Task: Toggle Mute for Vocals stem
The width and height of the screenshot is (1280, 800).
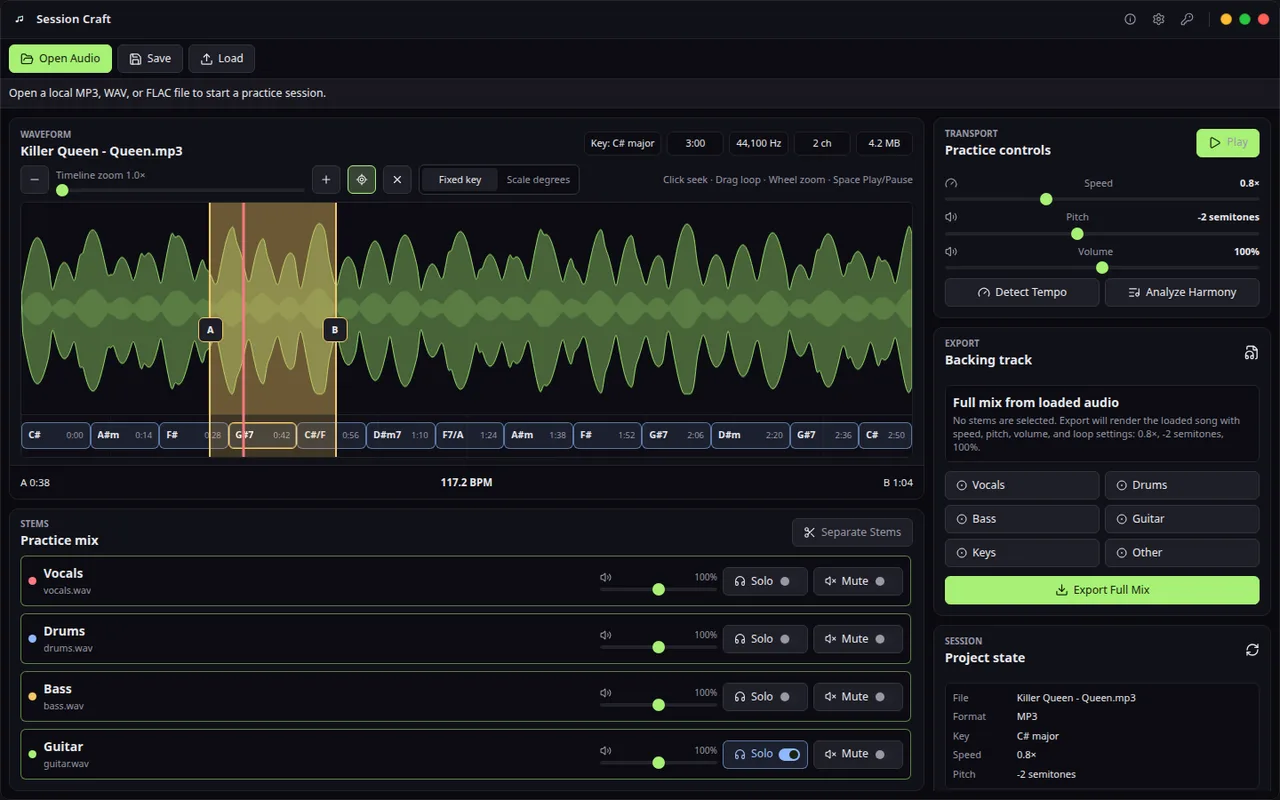Action: (858, 581)
